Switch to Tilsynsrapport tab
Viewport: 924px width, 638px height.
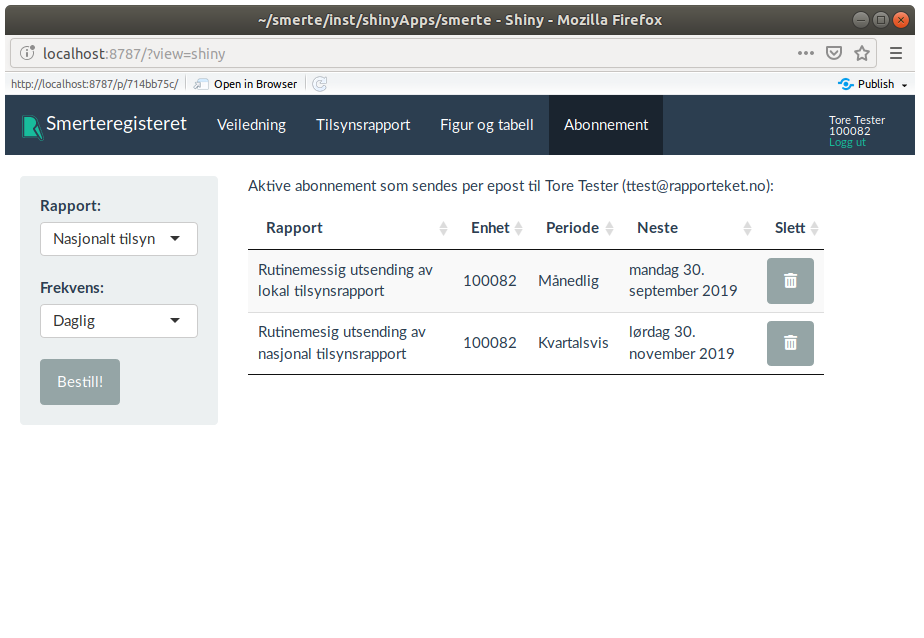[363, 125]
